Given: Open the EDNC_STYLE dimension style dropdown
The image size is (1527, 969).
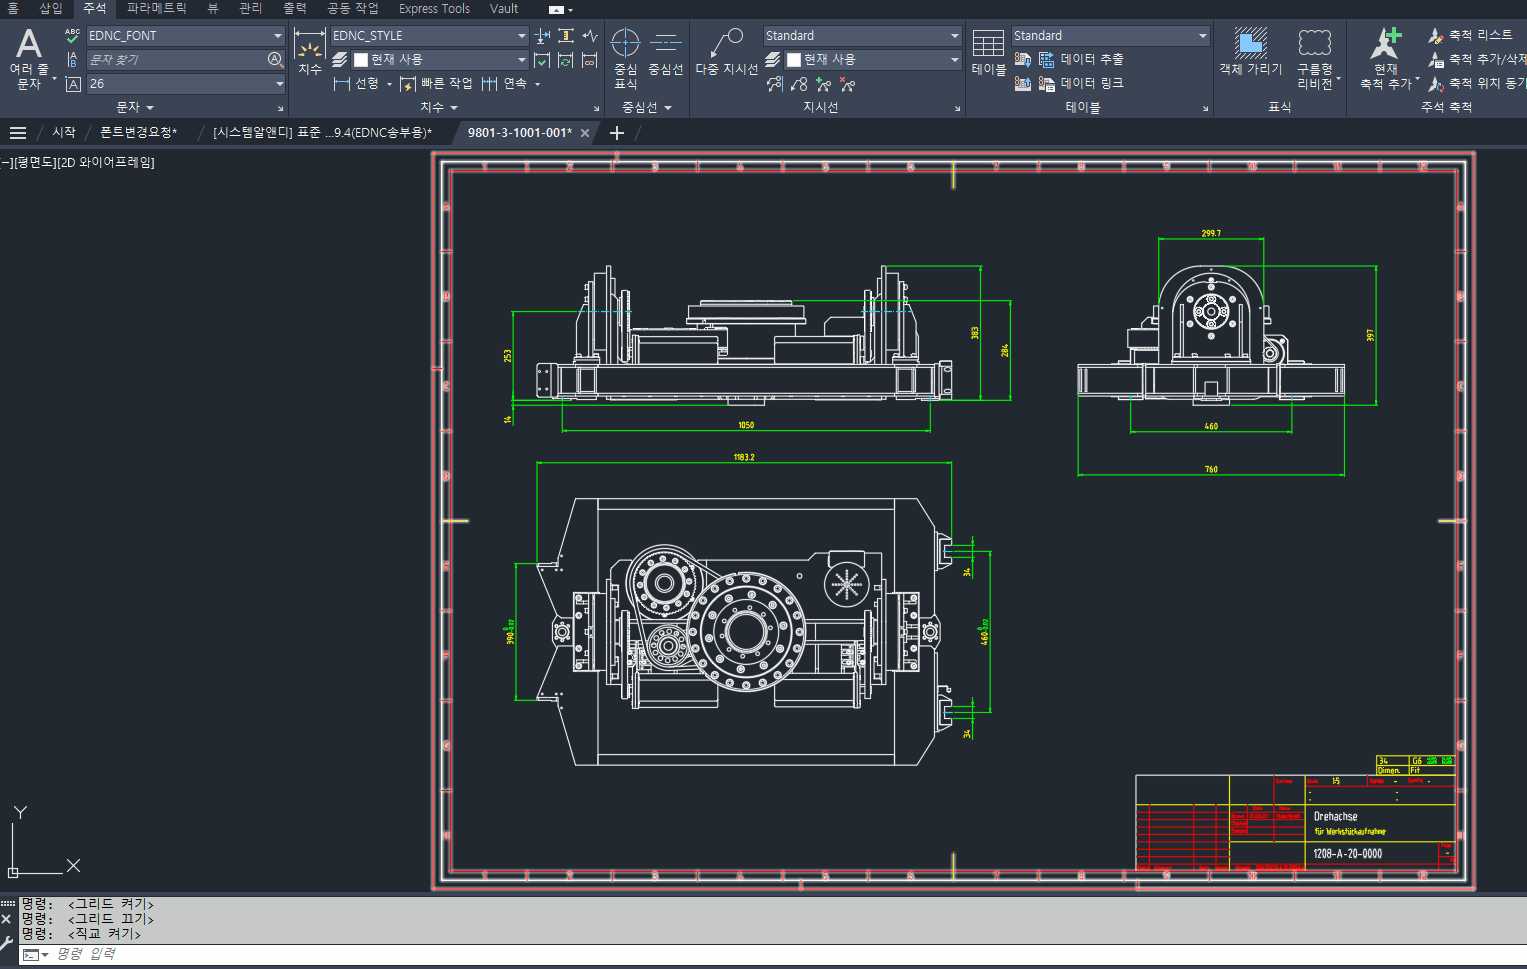Looking at the screenshot, I should click(521, 36).
